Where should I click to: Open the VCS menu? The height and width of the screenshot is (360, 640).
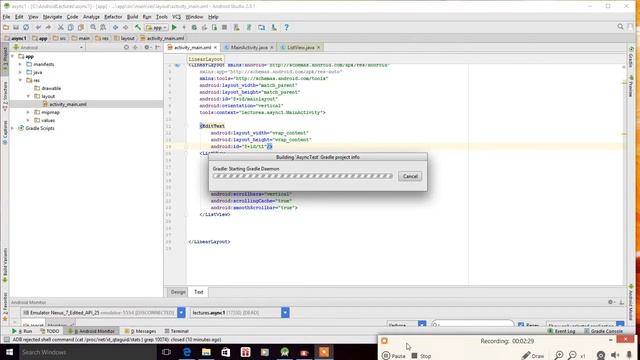coord(176,17)
